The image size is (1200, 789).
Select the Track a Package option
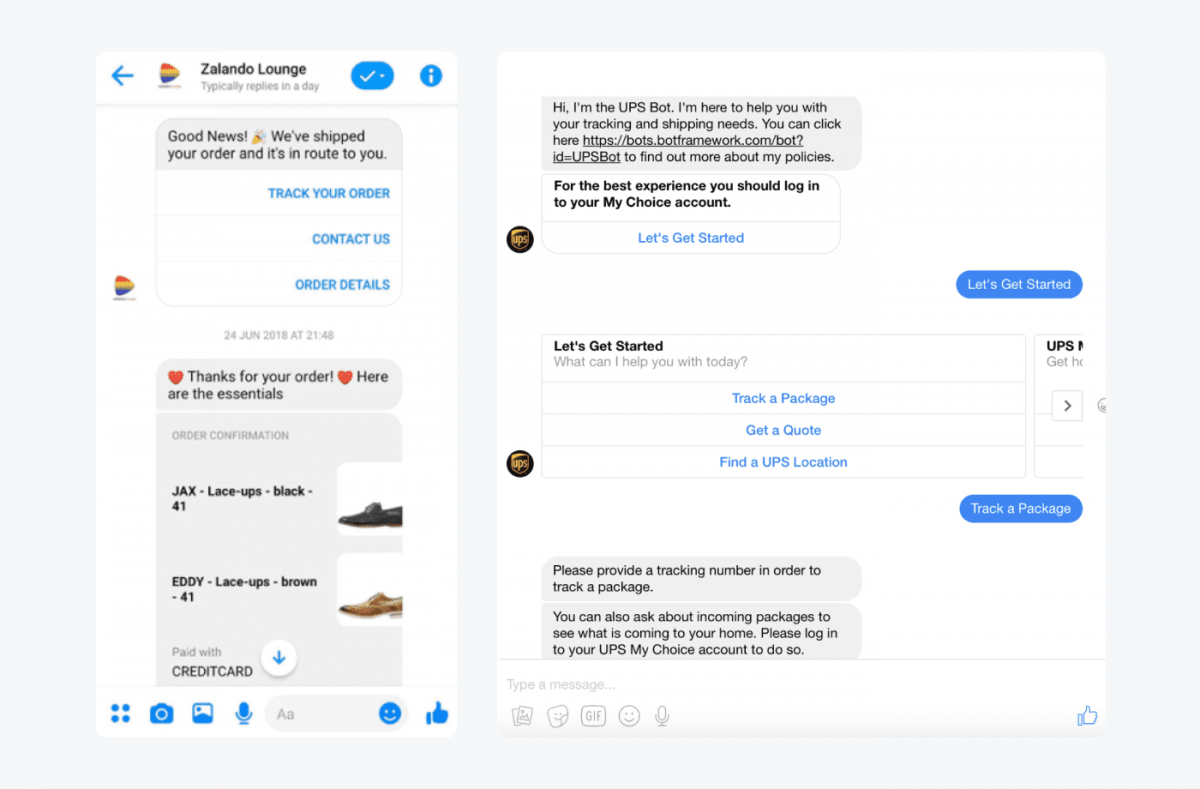tap(783, 398)
